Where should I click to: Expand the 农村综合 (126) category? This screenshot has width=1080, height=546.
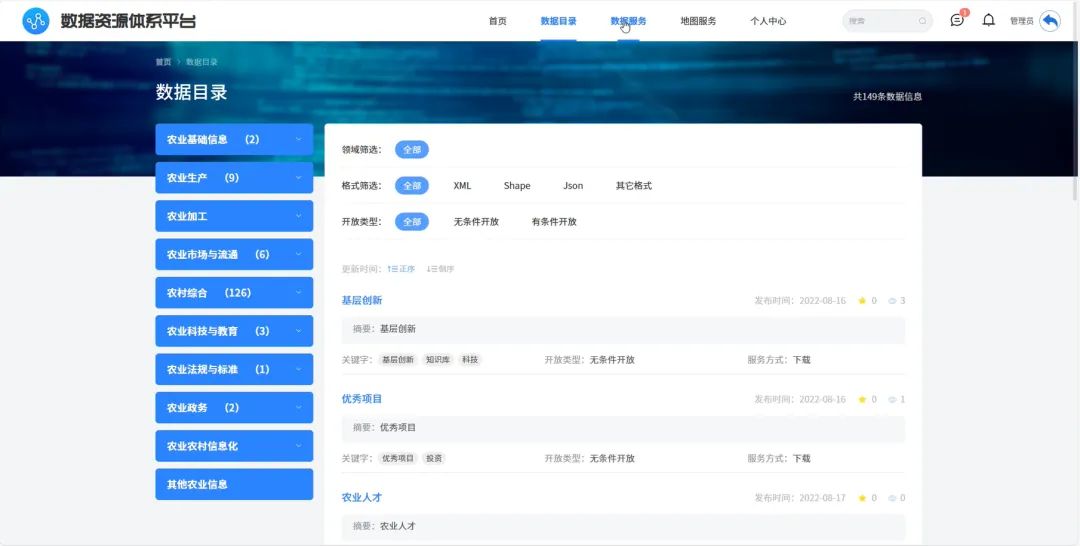[x=234, y=293]
